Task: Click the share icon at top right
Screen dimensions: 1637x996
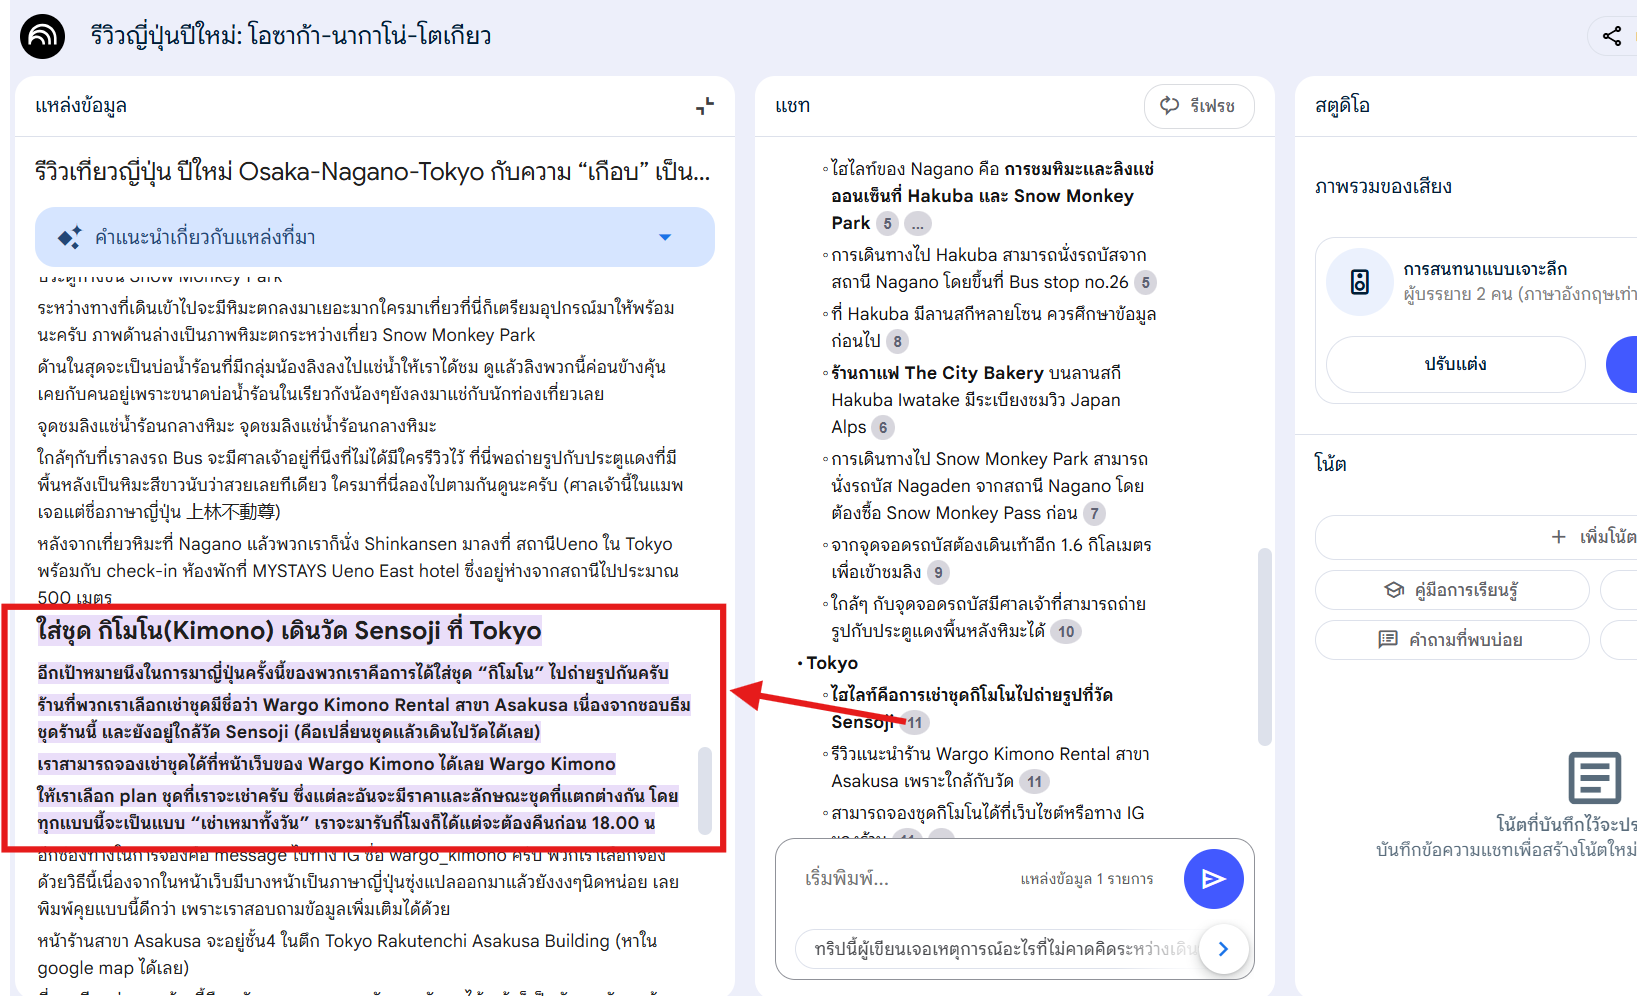Action: tap(1611, 37)
